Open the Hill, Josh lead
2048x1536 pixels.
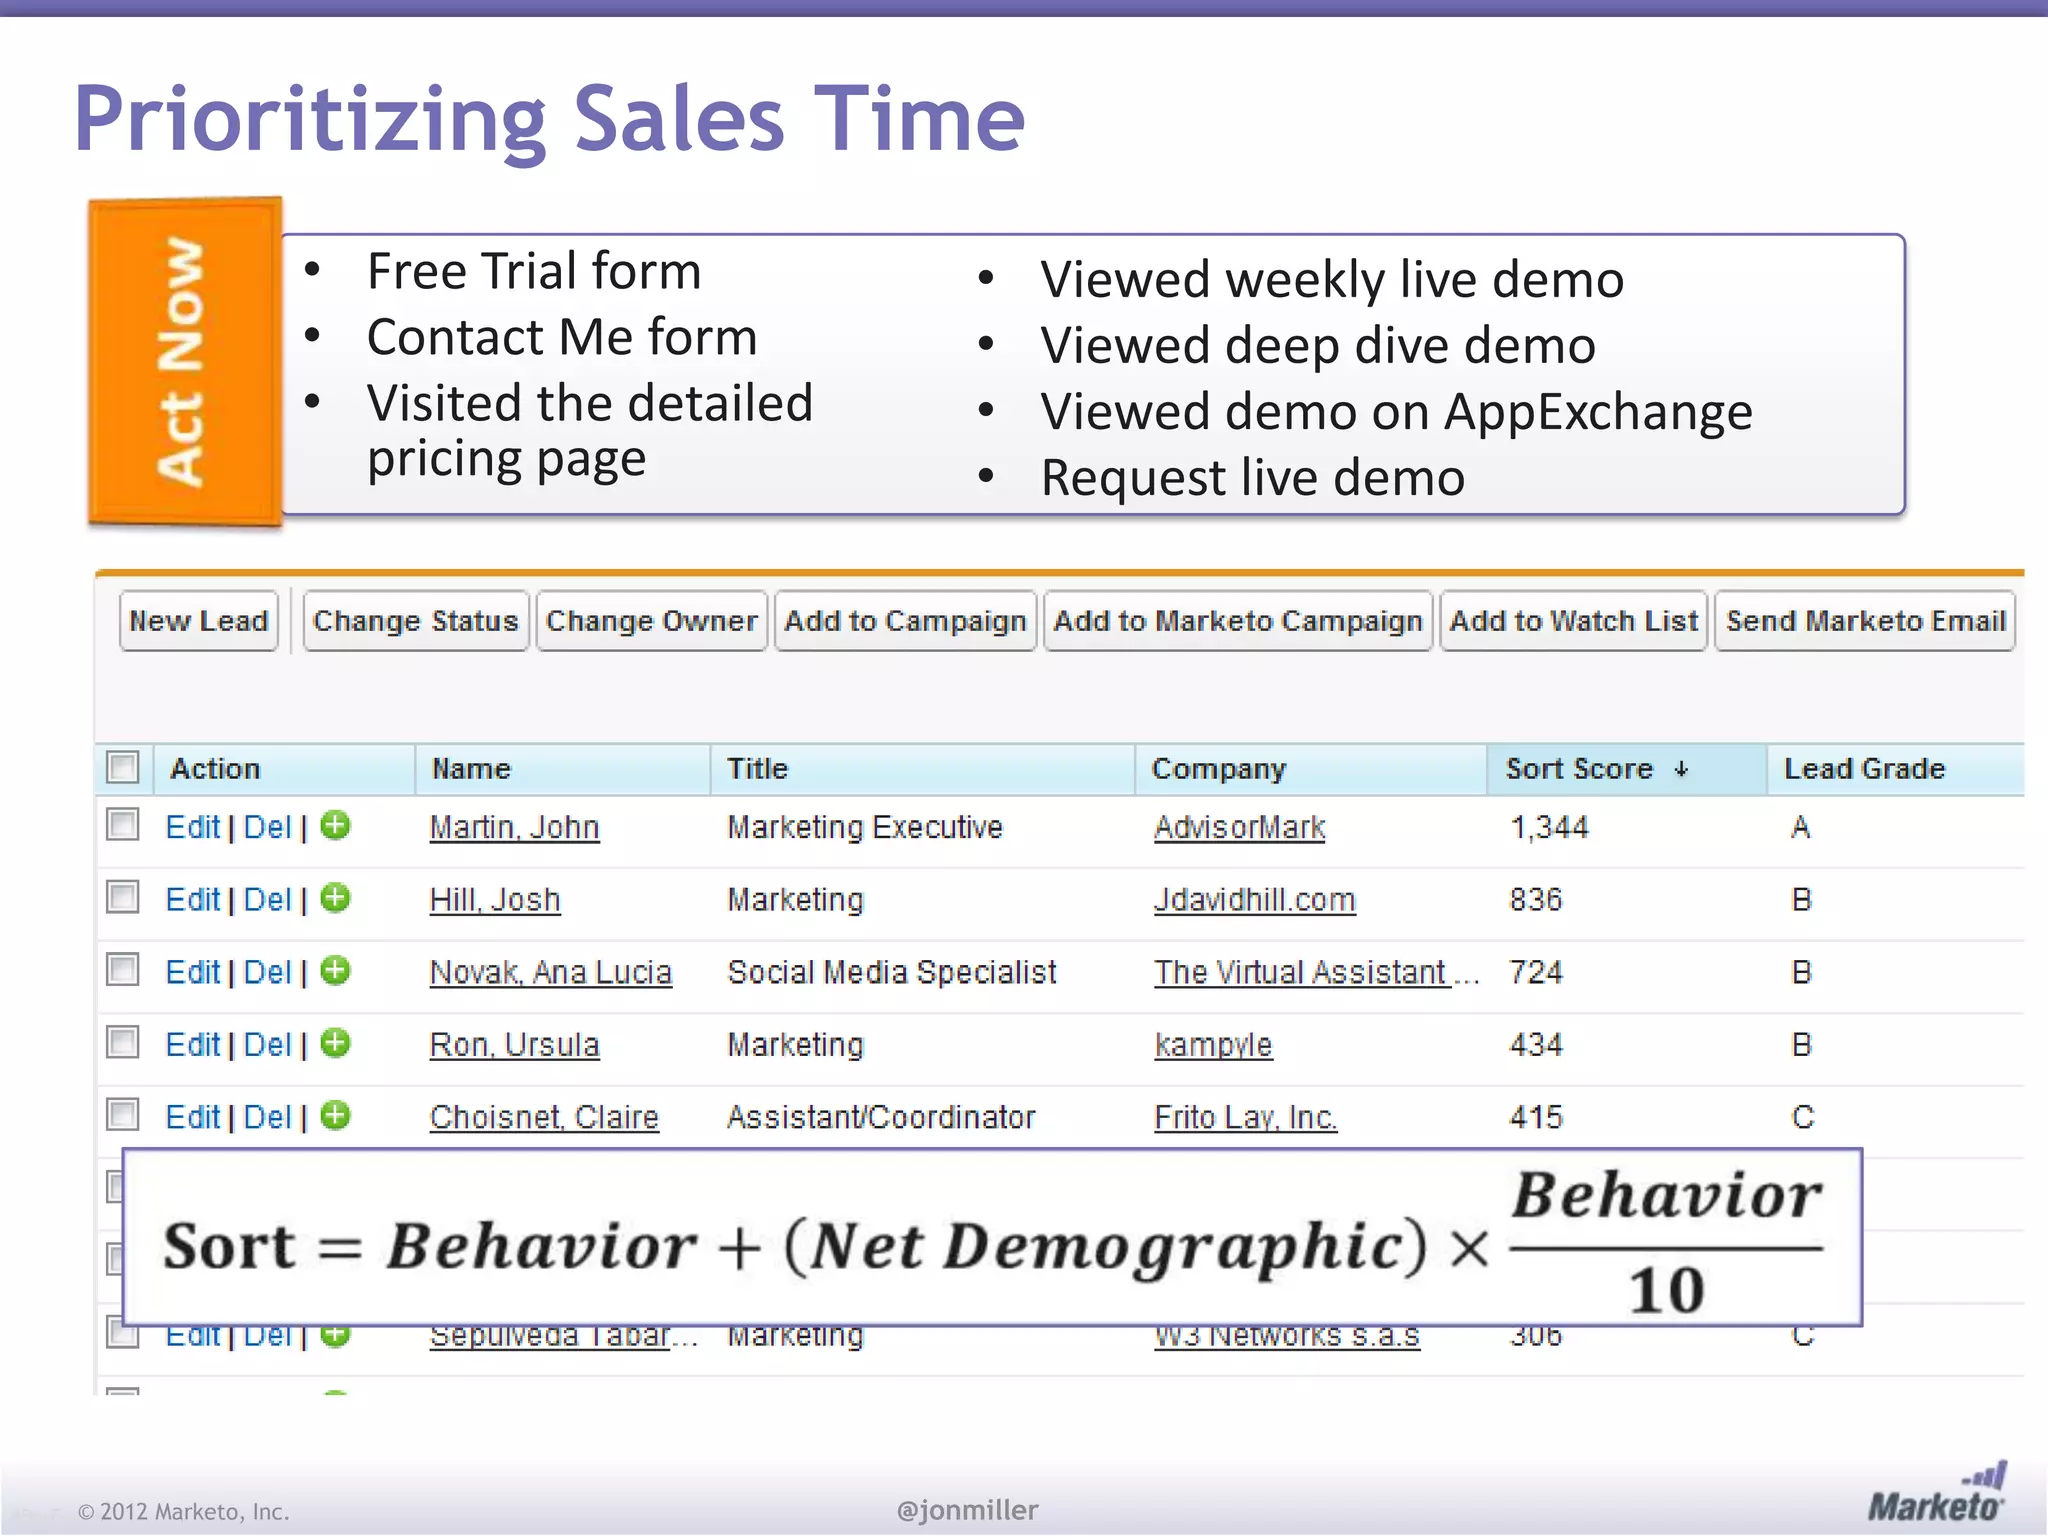495,900
